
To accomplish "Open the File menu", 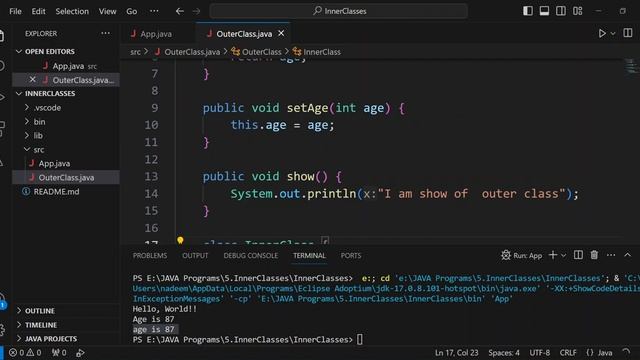I will coord(16,11).
